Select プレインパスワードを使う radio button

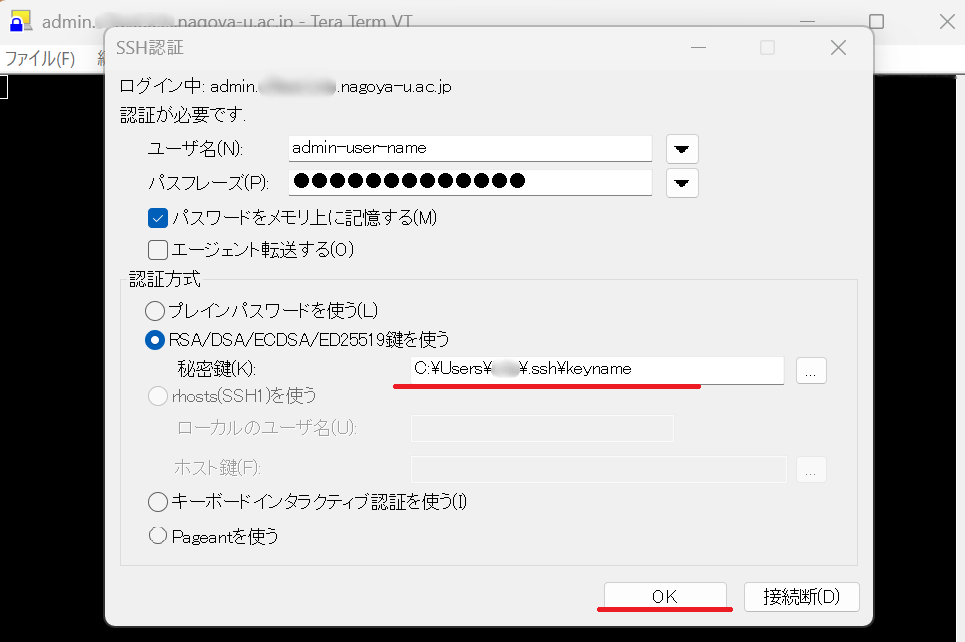tap(155, 311)
